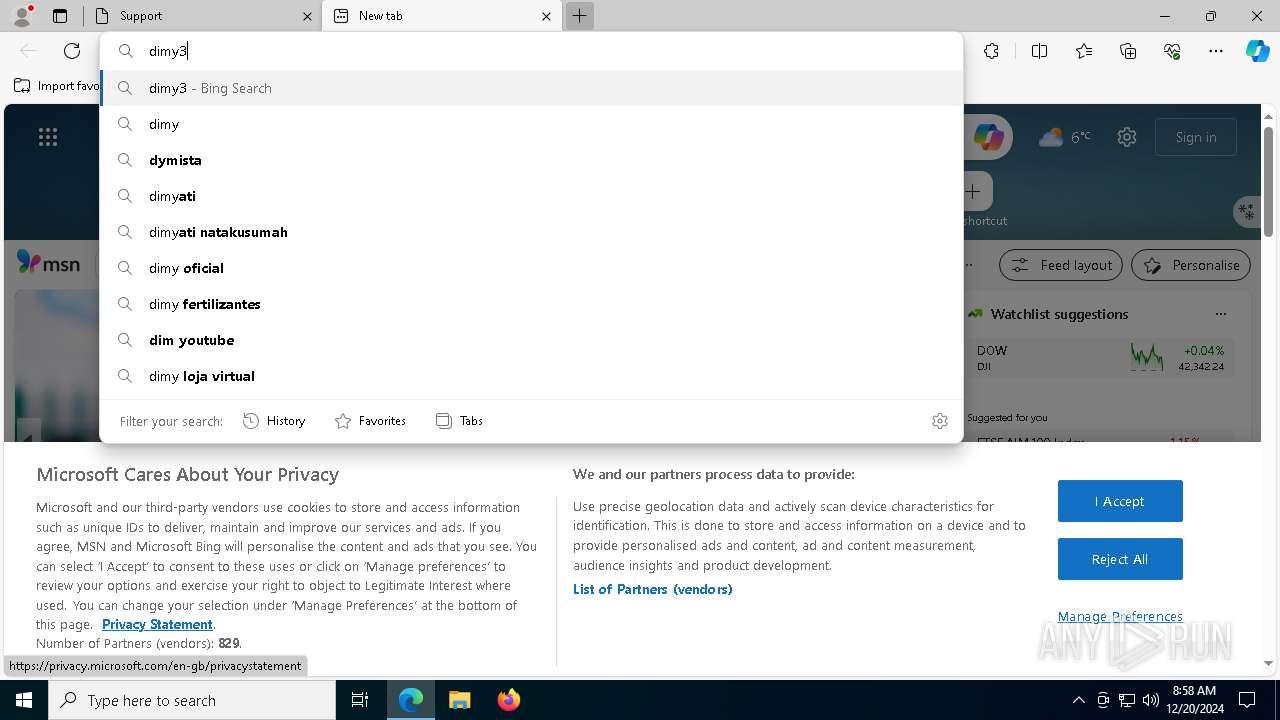Pick 'dimyati natakusumah' suggestion
The width and height of the screenshot is (1280, 720).
pos(531,232)
